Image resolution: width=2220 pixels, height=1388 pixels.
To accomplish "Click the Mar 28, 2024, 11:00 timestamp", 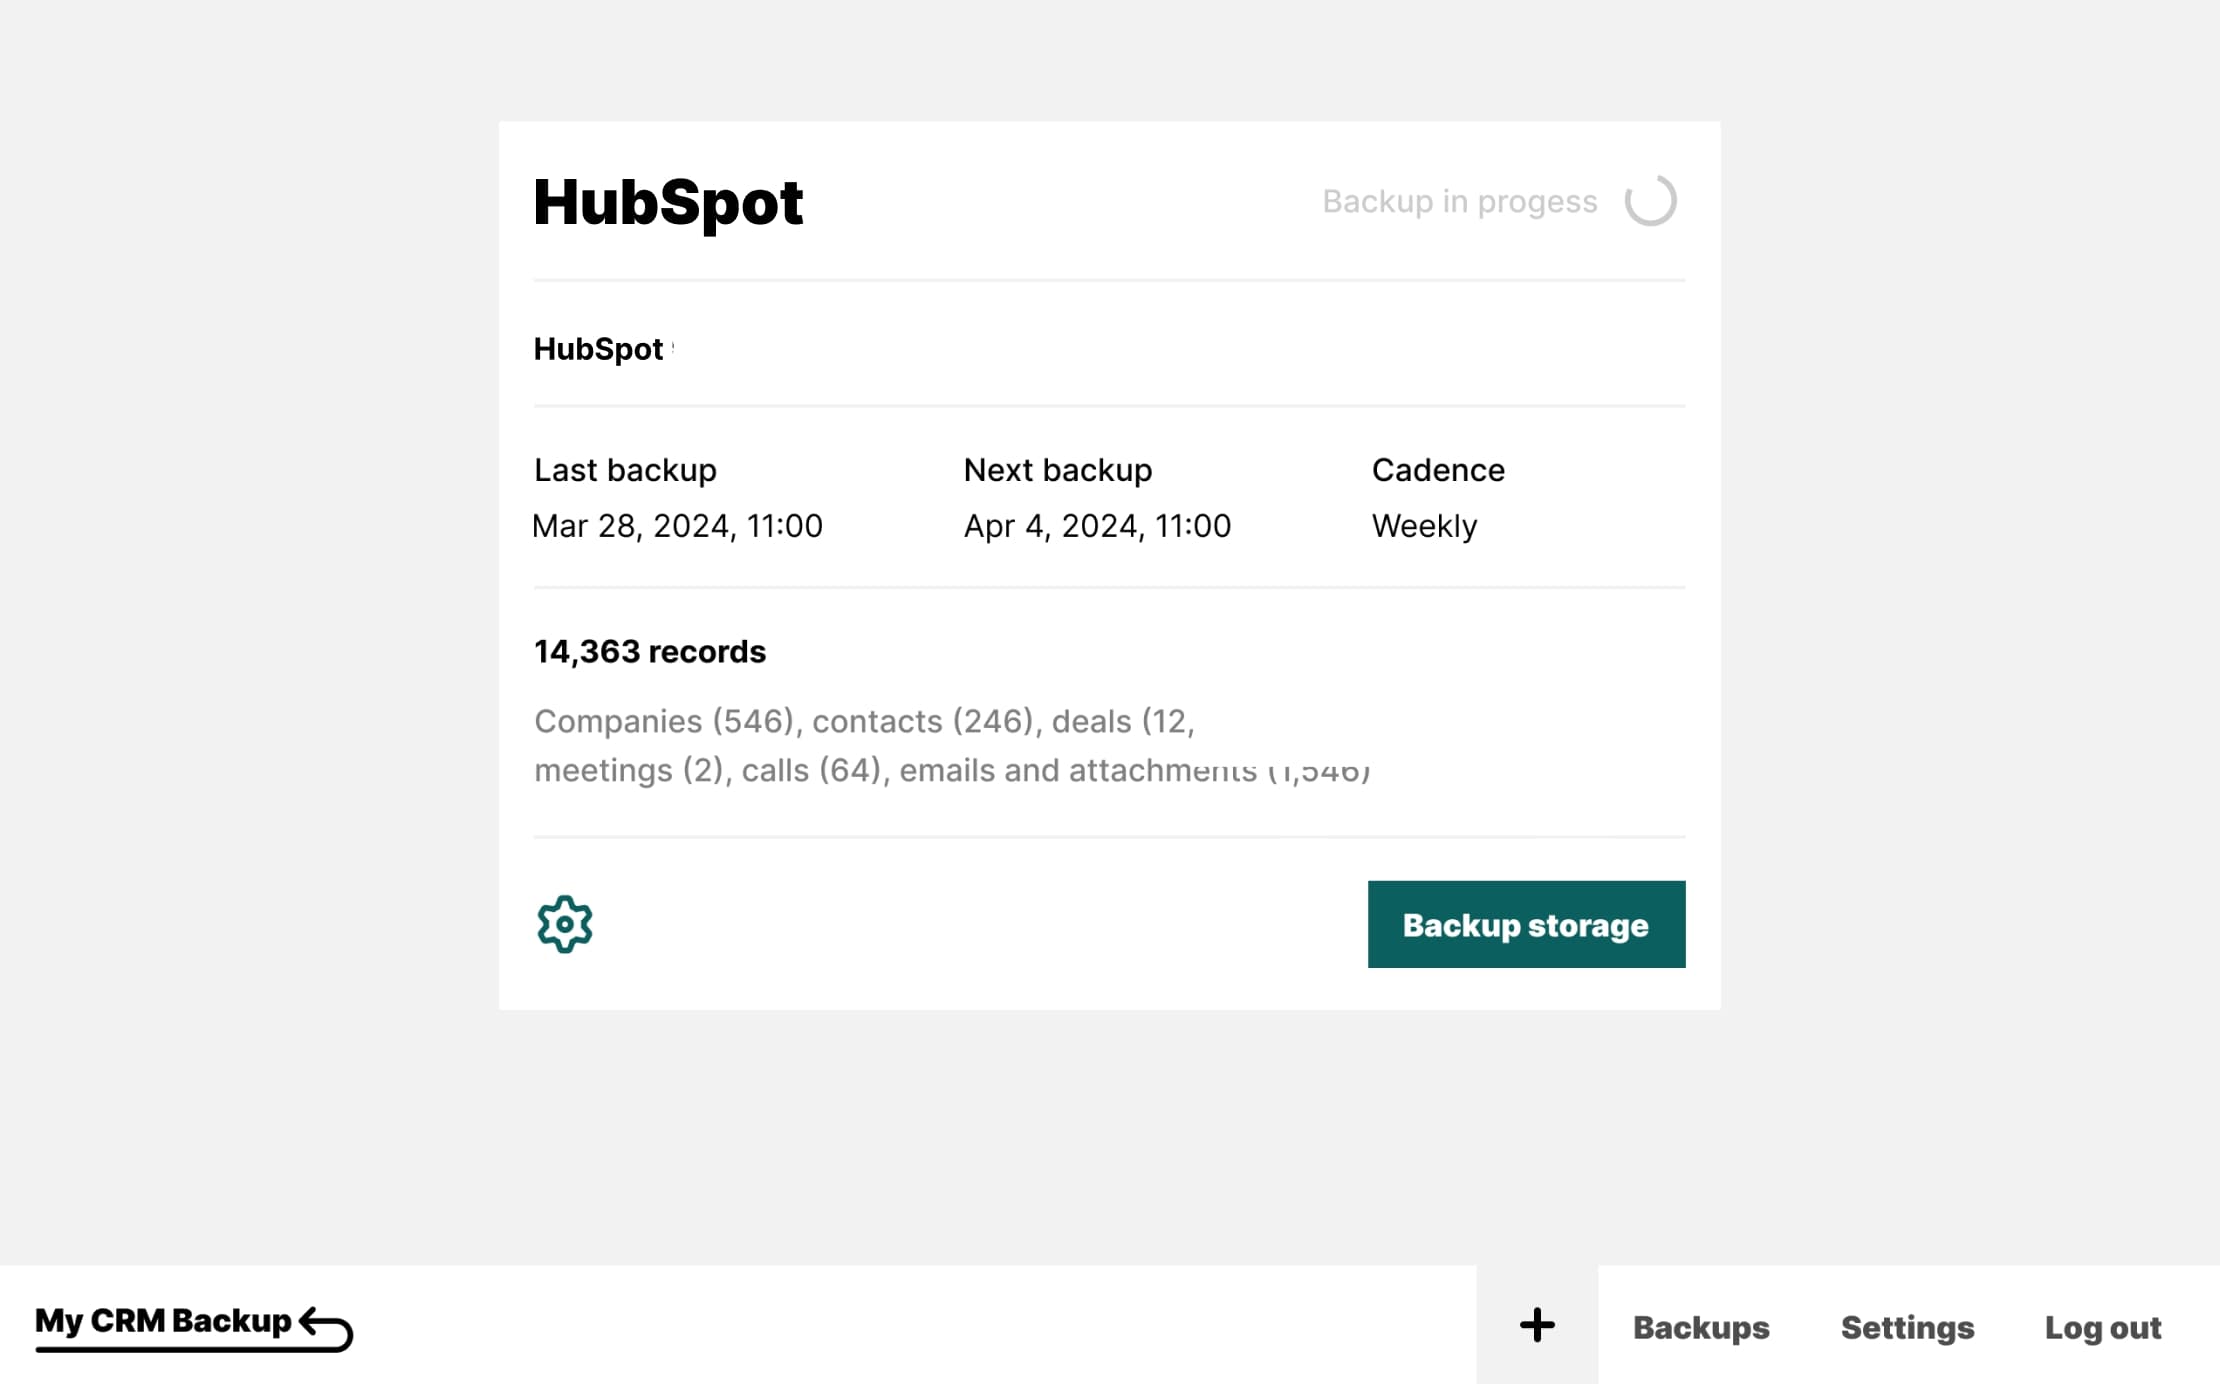I will pos(677,526).
